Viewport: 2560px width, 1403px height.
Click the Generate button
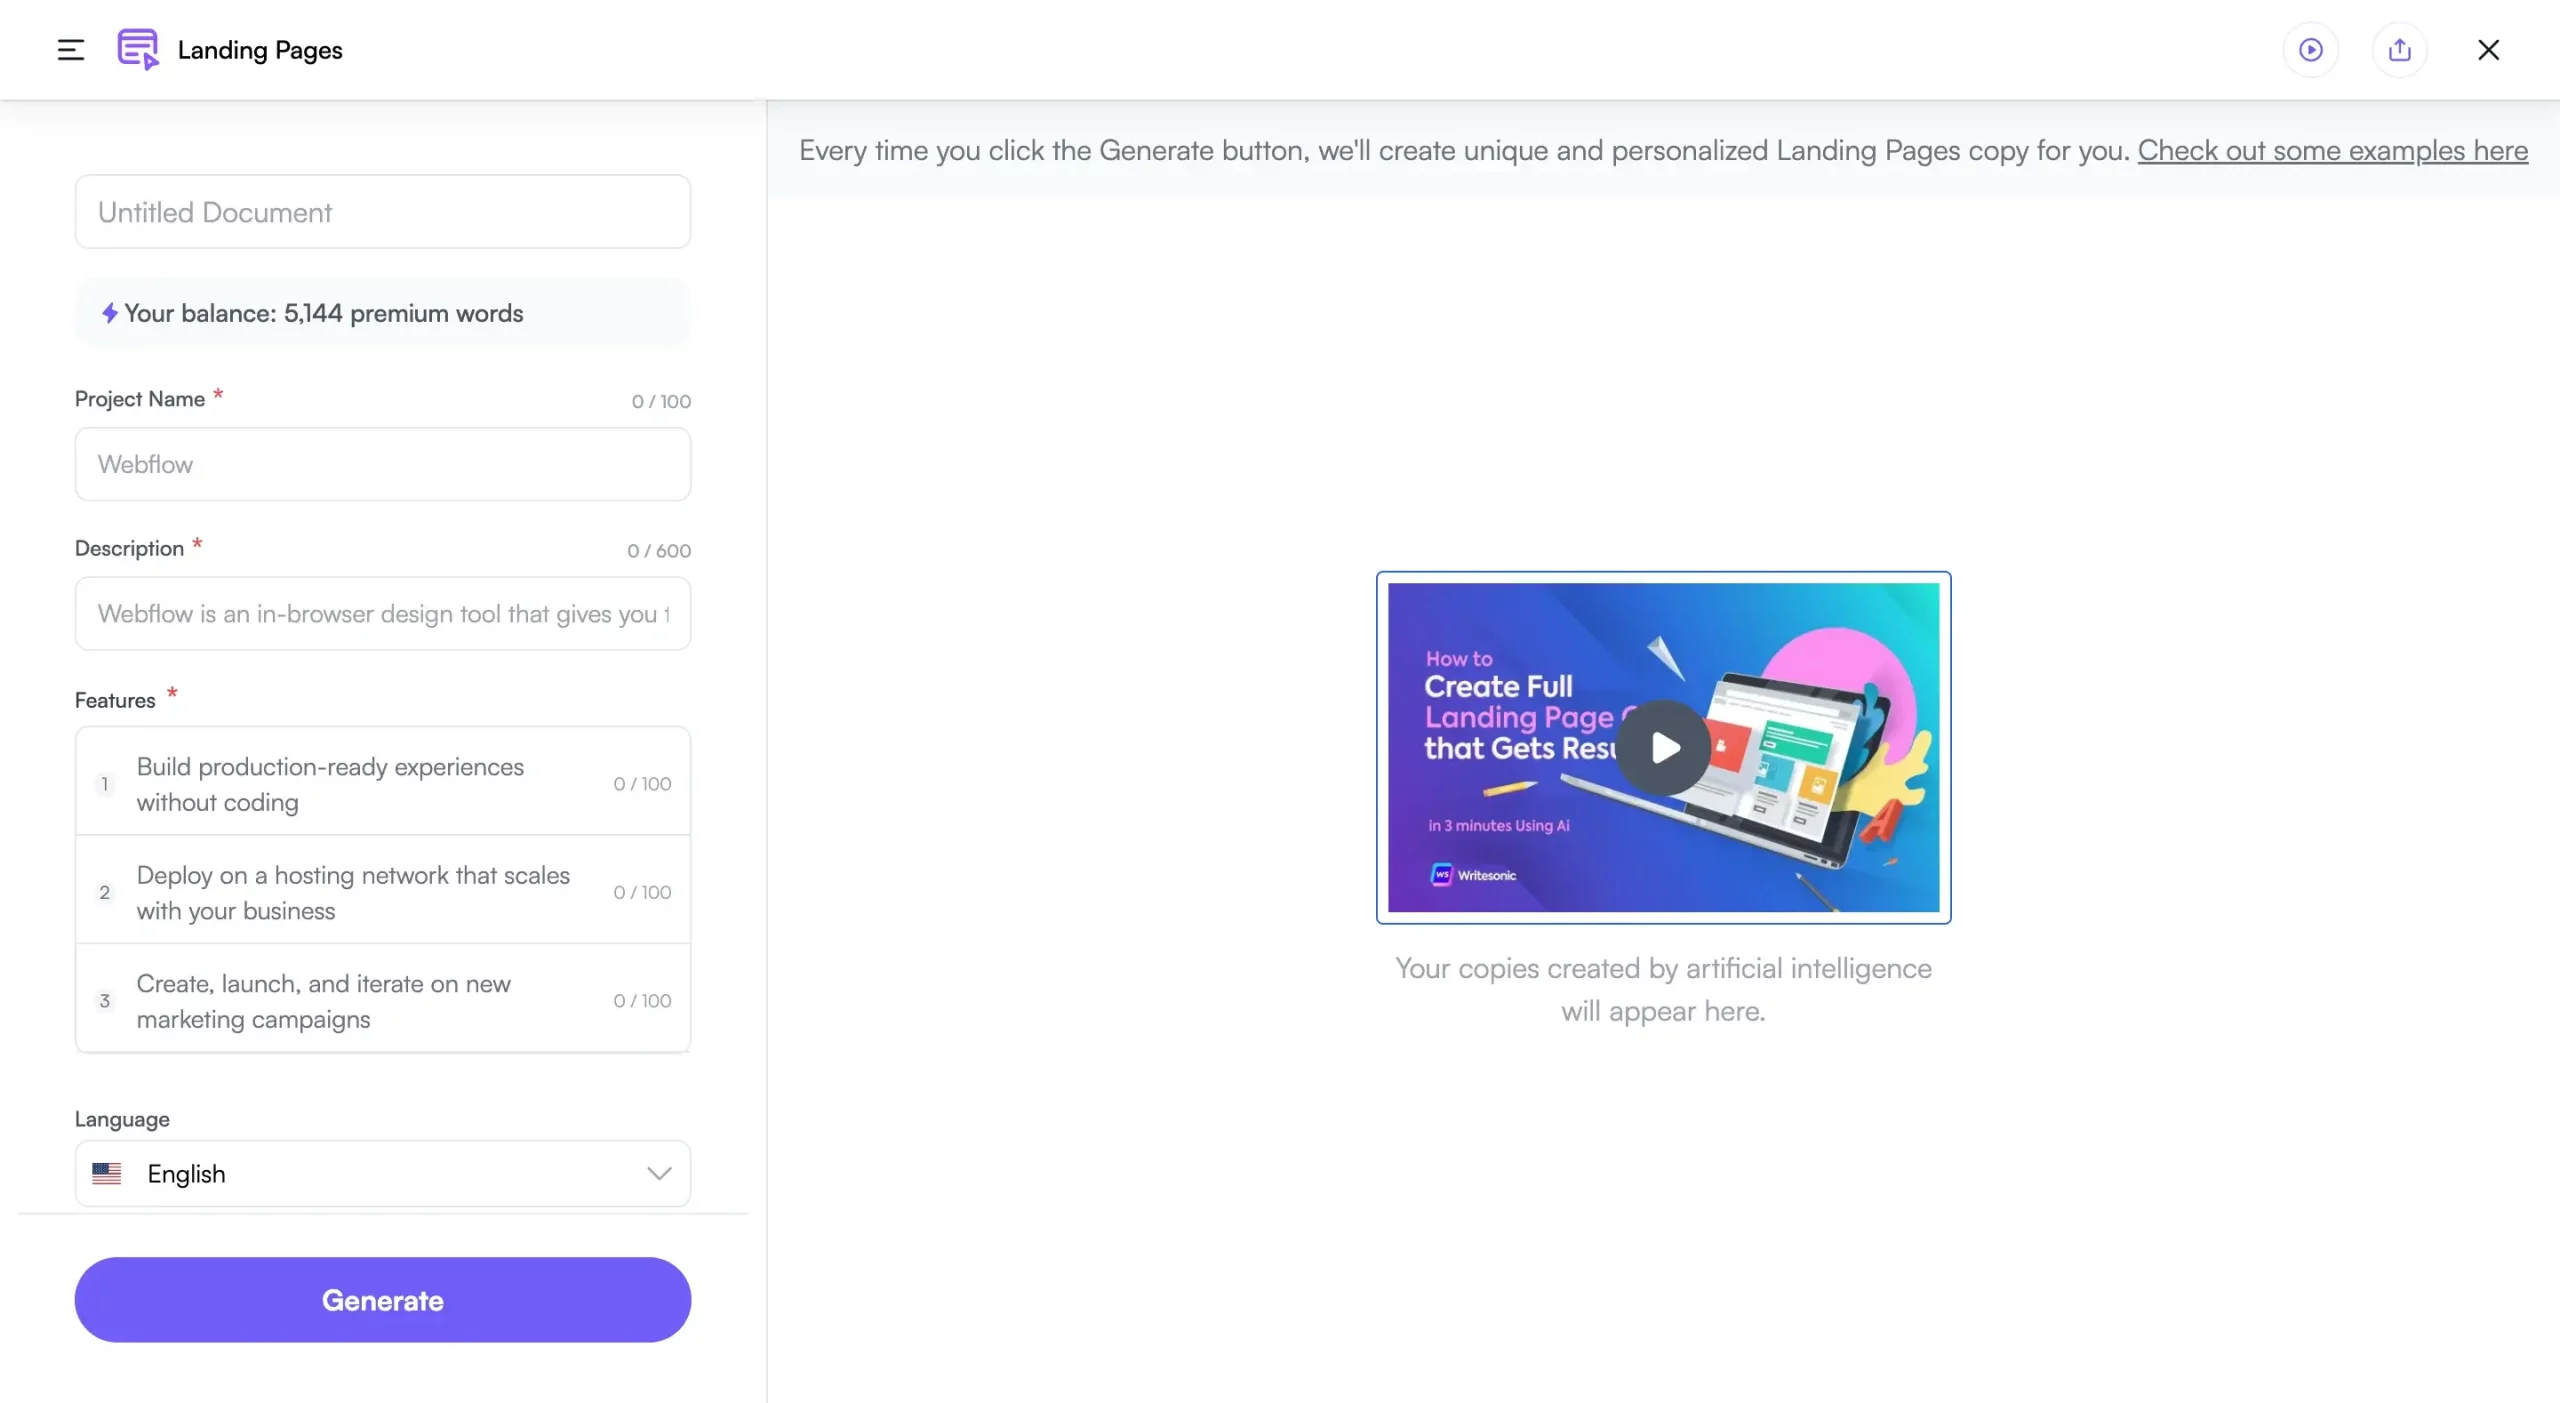pos(382,1298)
